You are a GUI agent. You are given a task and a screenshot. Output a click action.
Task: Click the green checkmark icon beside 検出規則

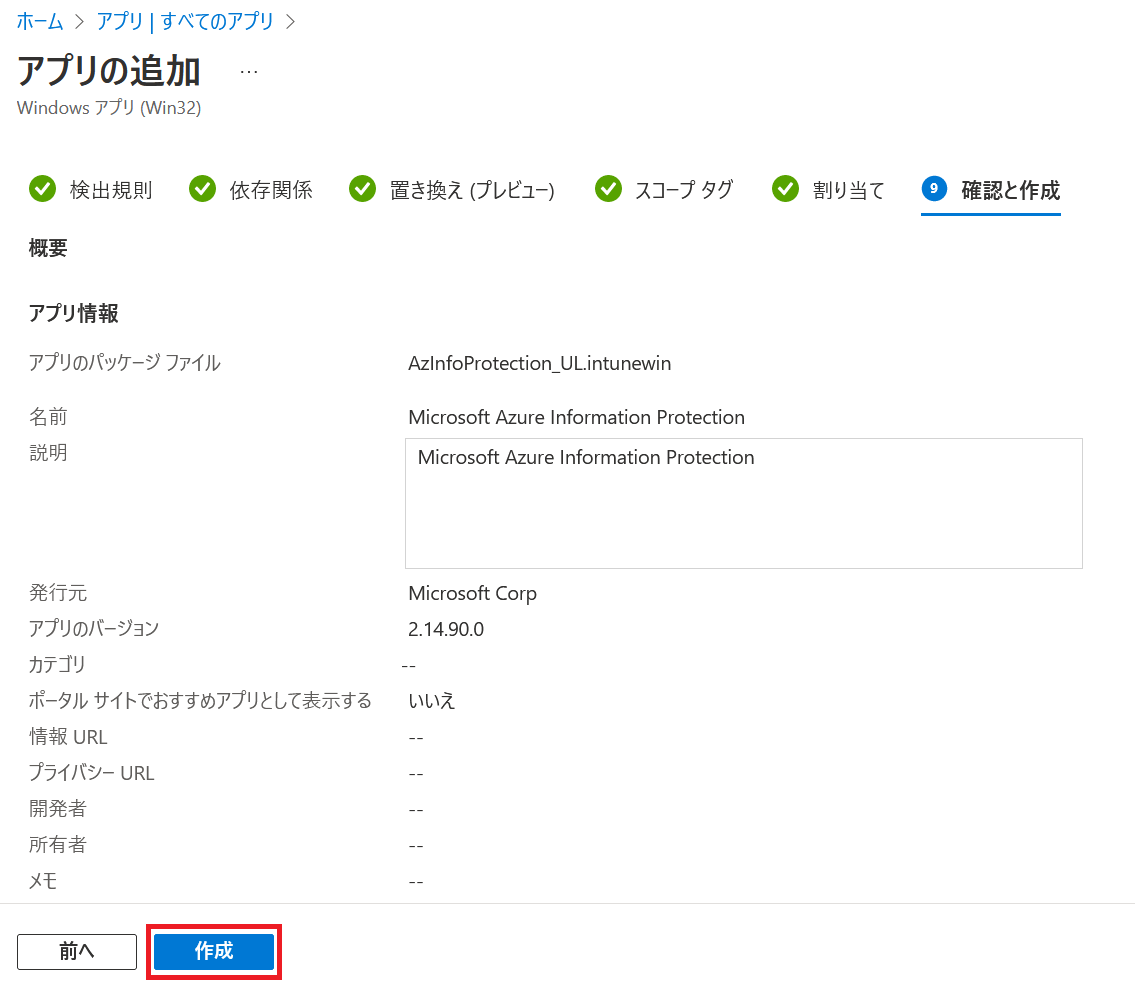(x=43, y=189)
